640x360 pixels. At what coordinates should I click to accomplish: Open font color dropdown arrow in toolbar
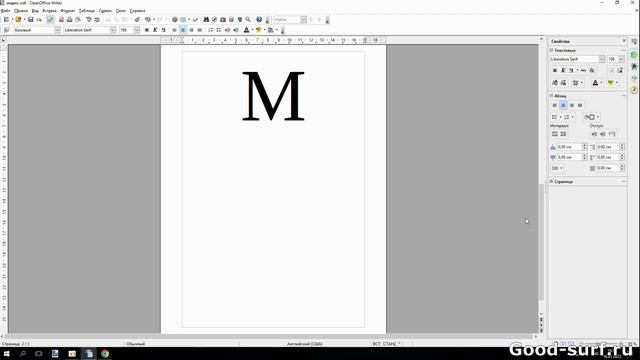tap(252, 30)
